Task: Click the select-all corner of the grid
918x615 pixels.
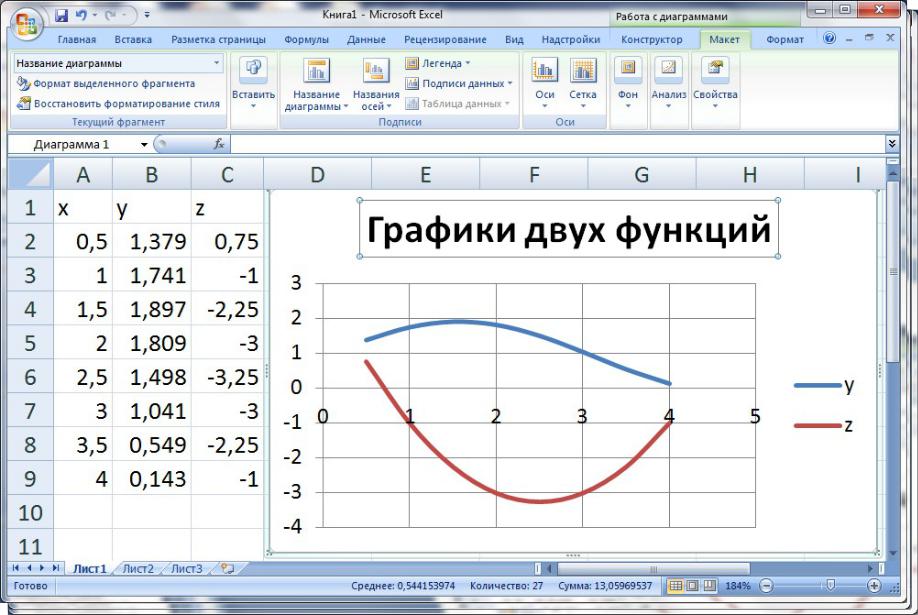Action: click(30, 175)
